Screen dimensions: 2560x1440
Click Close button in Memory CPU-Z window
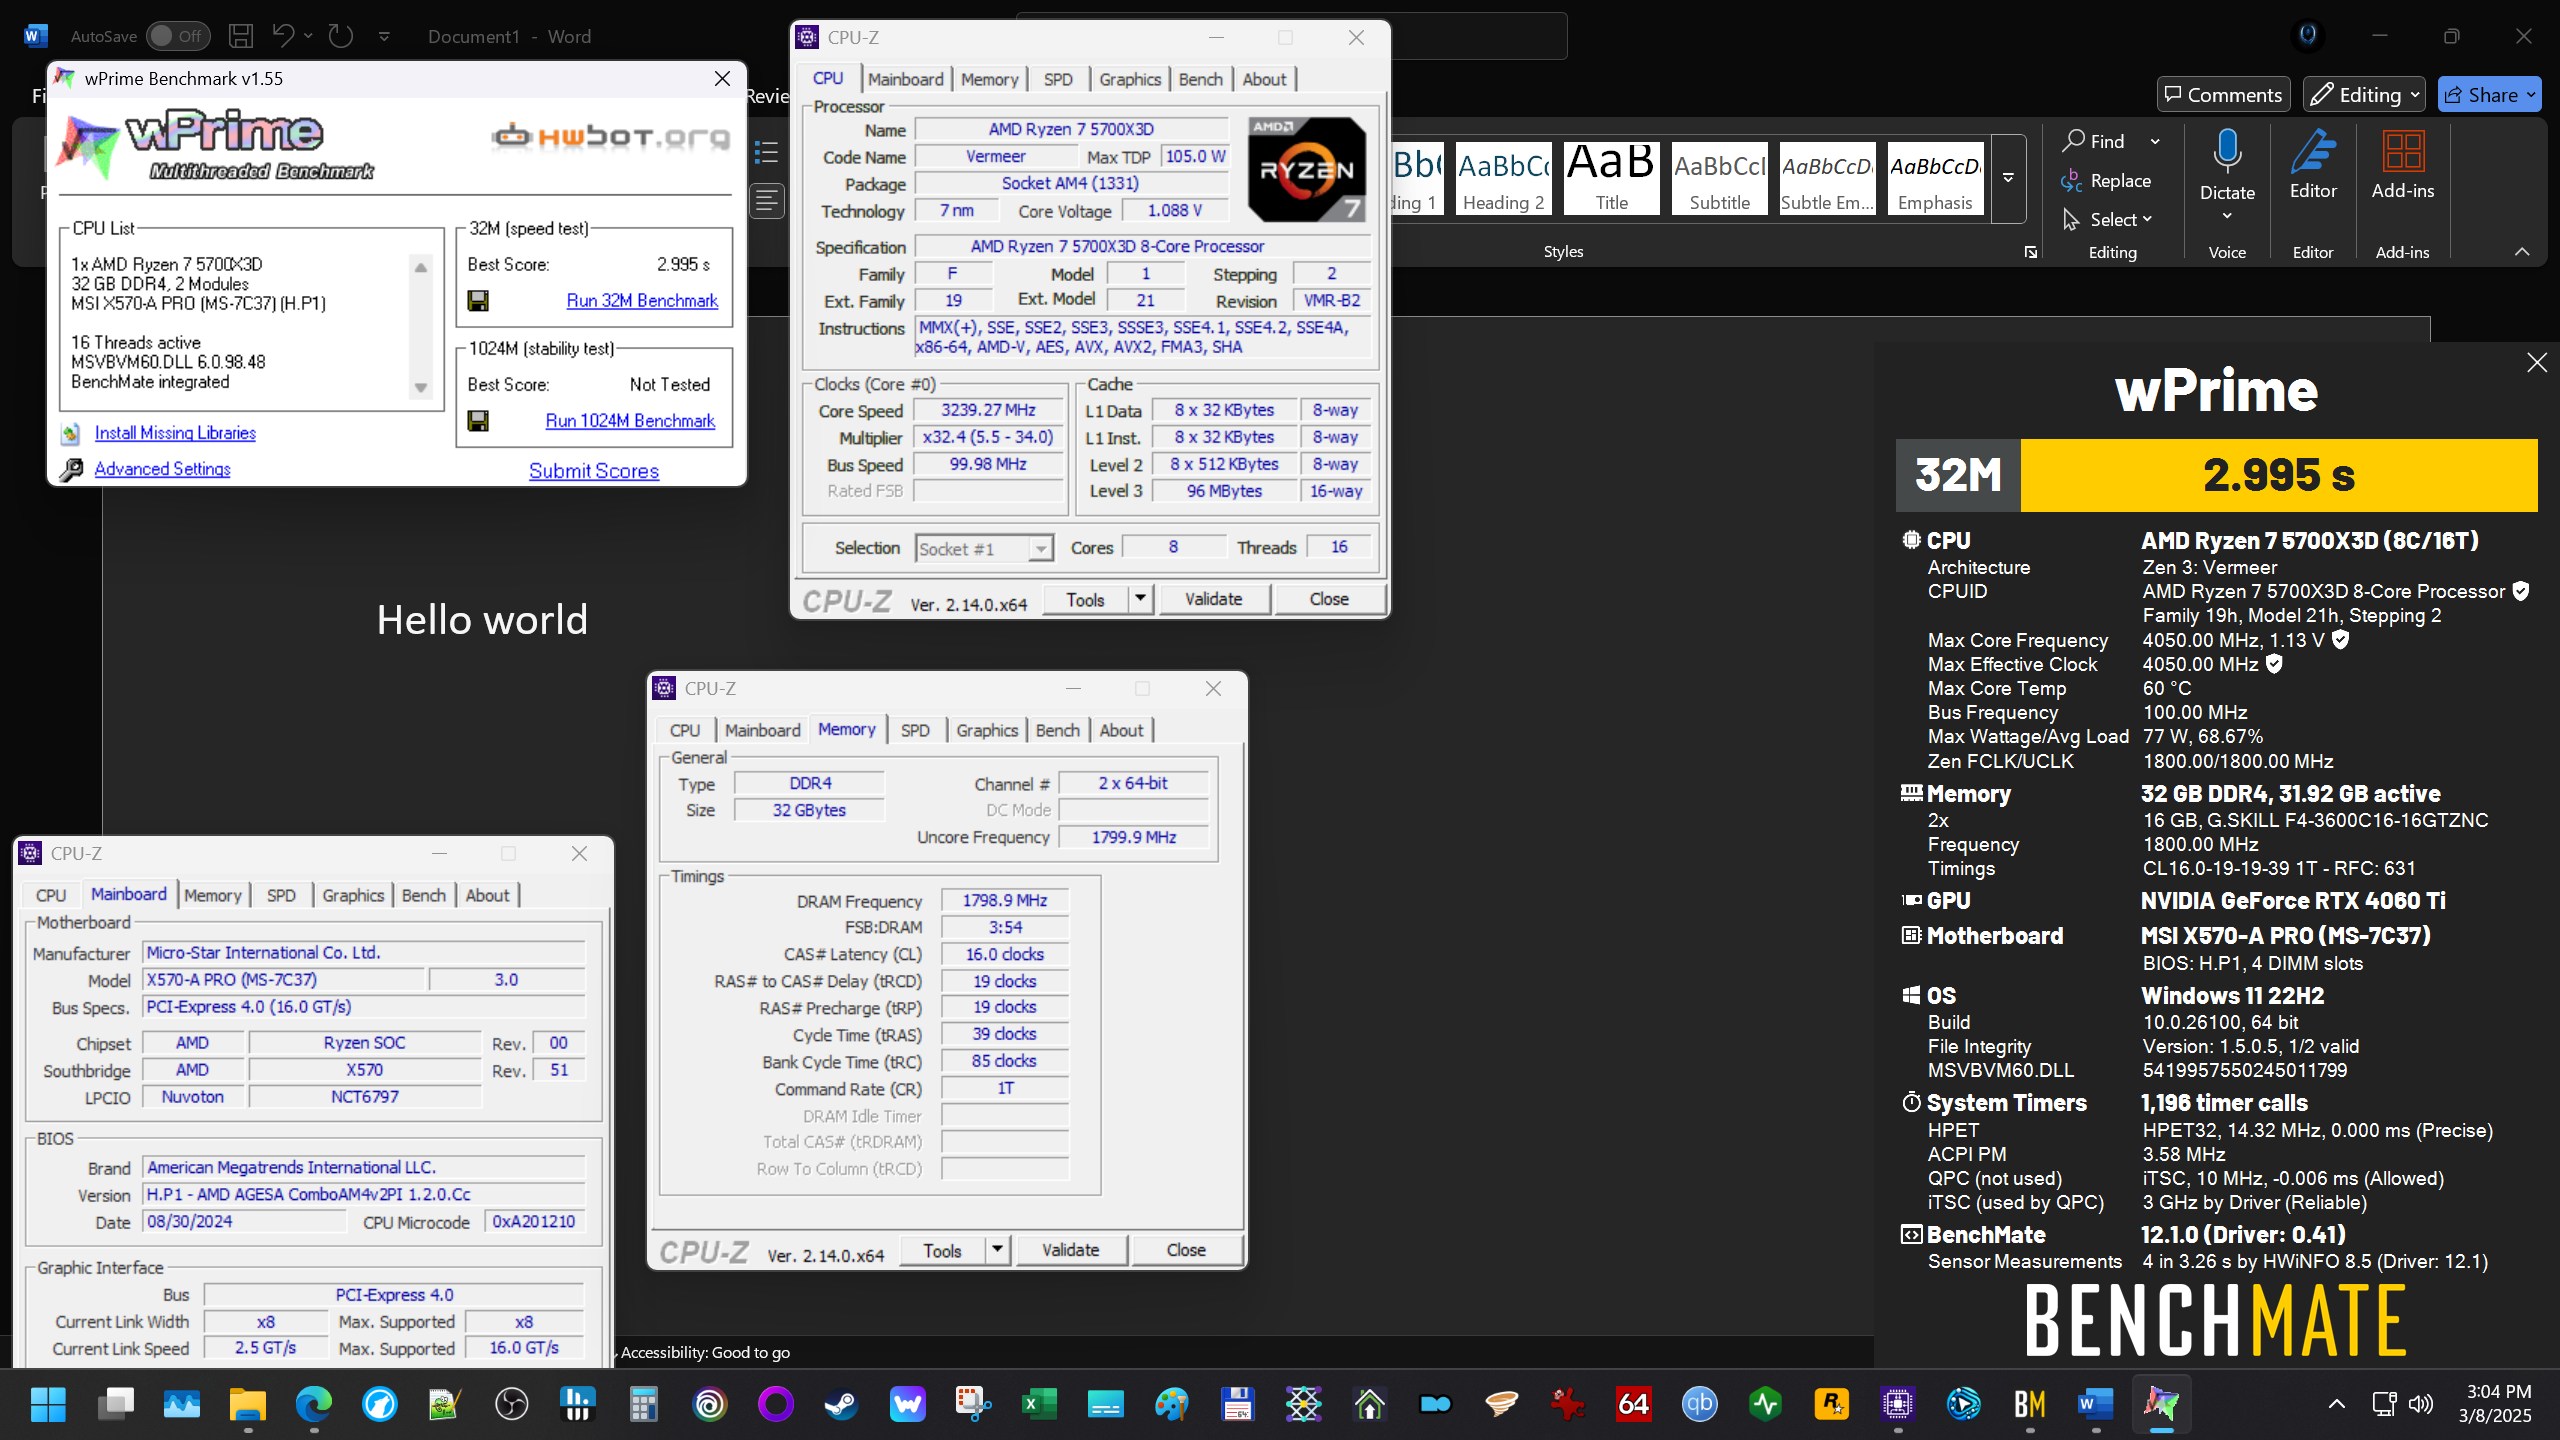click(1186, 1250)
